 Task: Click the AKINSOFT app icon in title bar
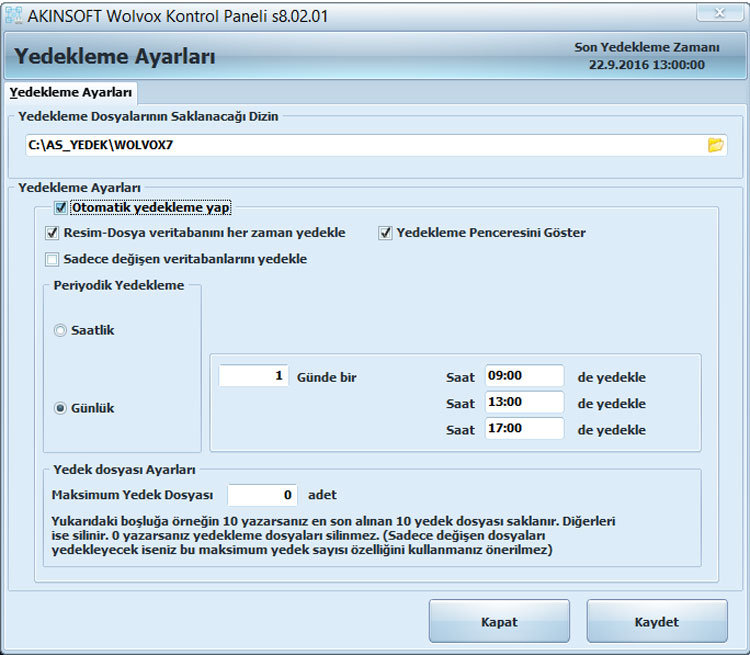pos(13,16)
